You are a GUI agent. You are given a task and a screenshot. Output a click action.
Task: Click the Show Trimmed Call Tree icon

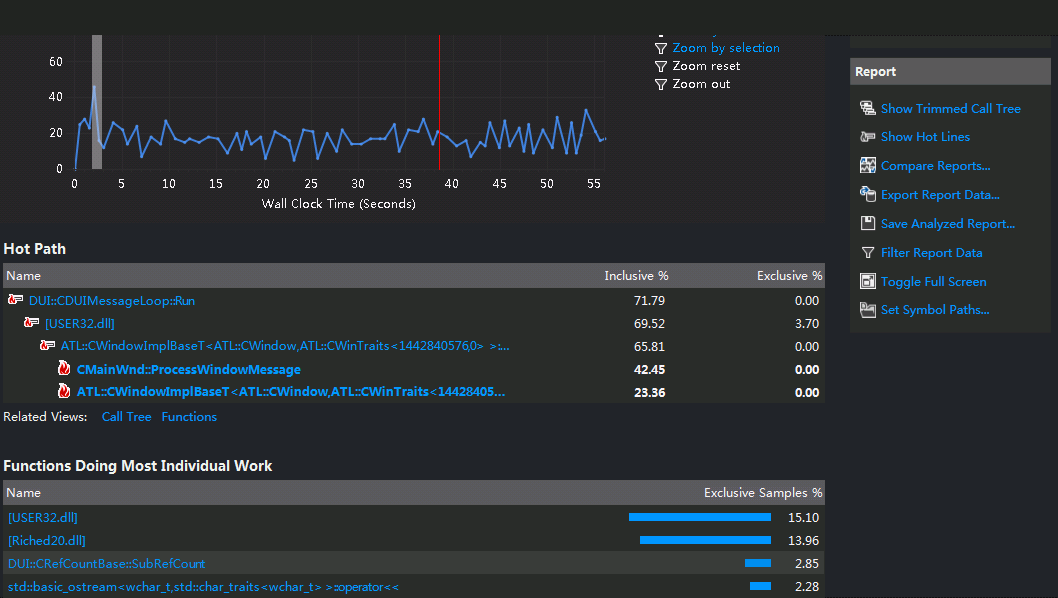click(867, 108)
